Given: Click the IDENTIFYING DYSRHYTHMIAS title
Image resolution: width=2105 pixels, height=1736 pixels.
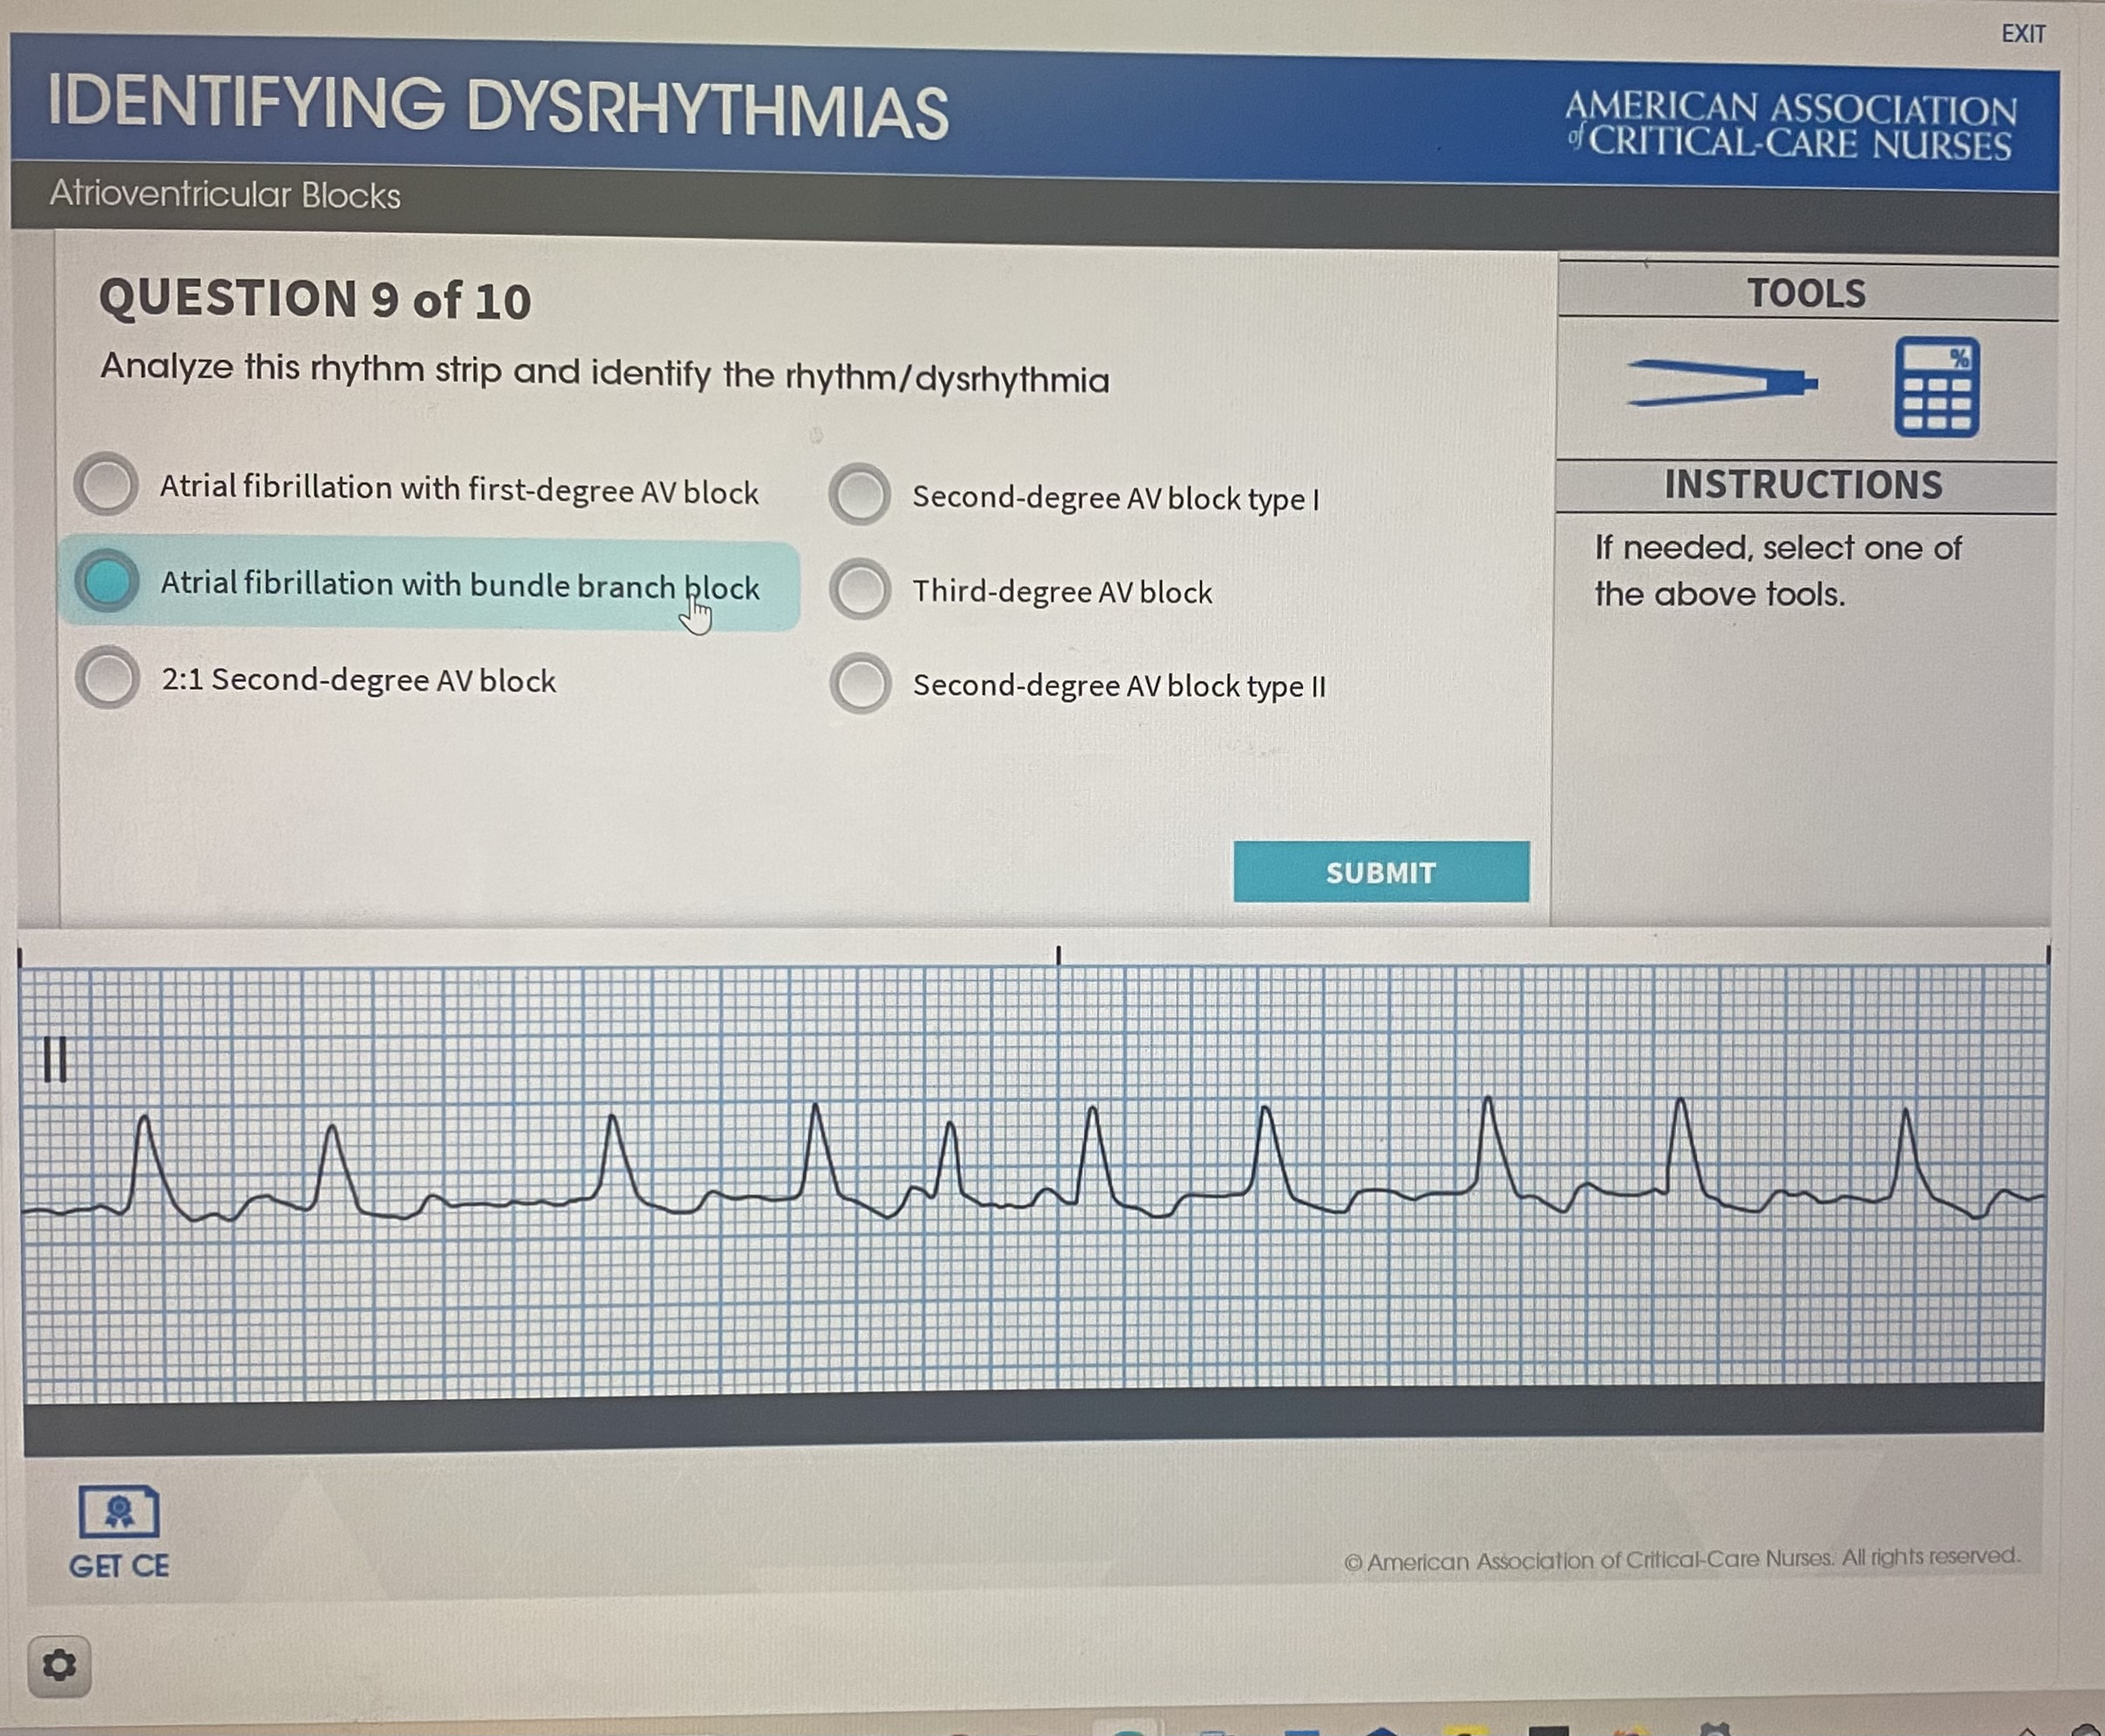Looking at the screenshot, I should tap(498, 106).
